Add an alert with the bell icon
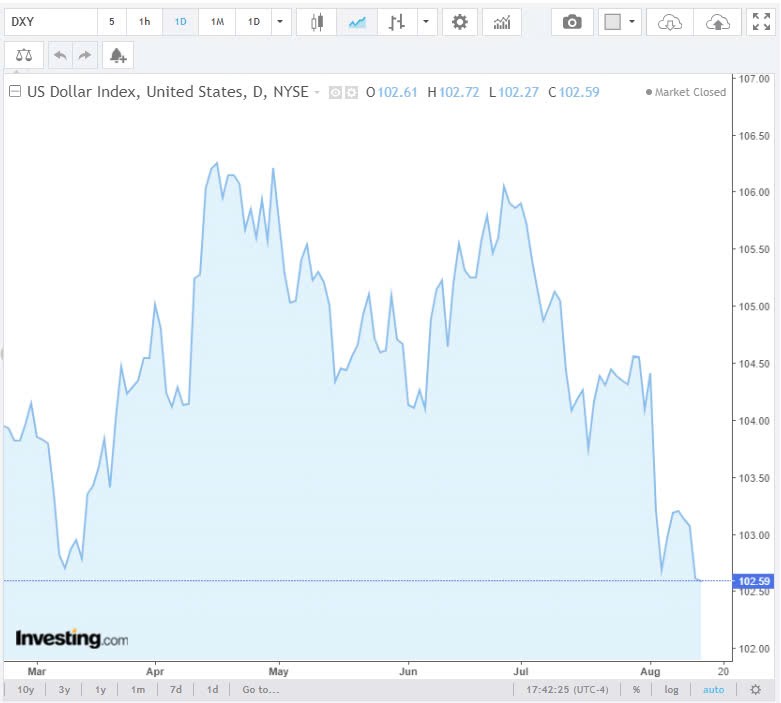 click(118, 55)
